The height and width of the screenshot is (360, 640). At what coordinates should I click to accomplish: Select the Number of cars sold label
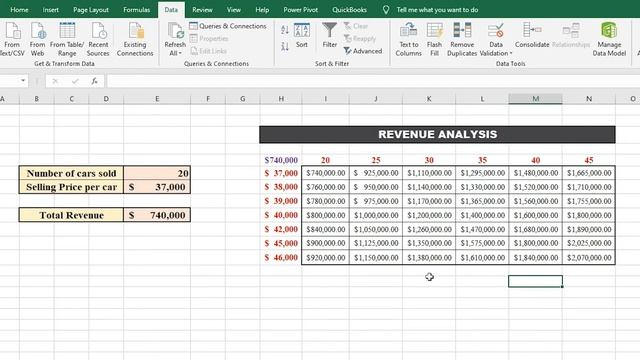tap(71, 173)
